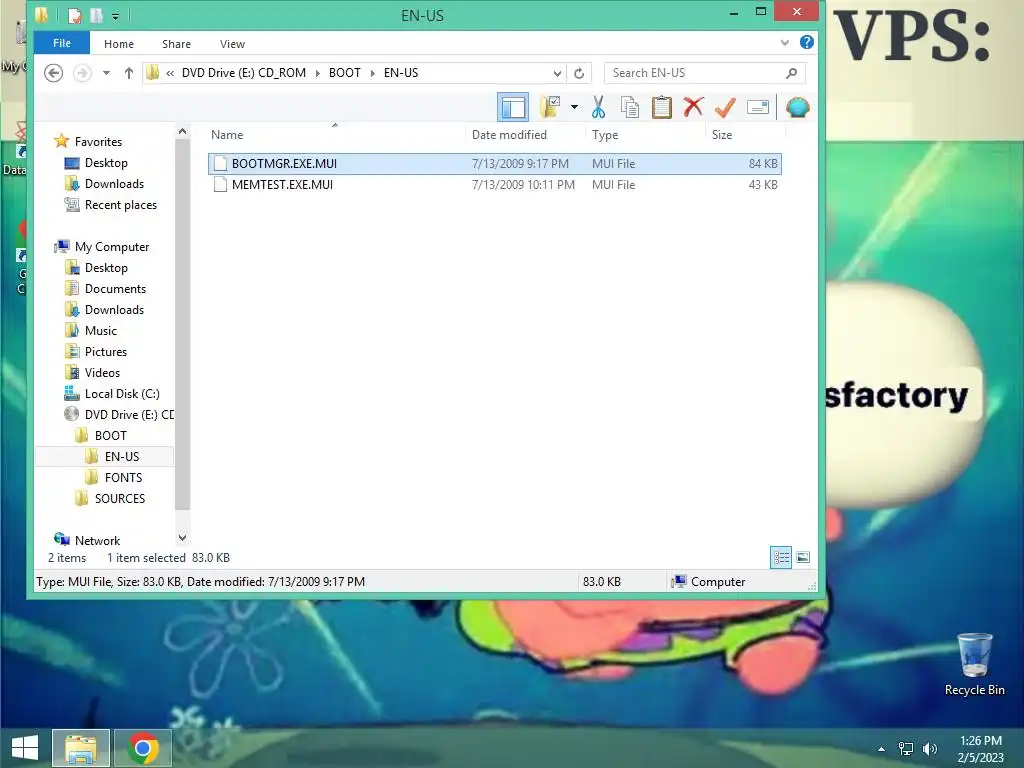Click DVD Drive (E:) CD_ROM breadcrumb
The height and width of the screenshot is (768, 1024).
click(244, 73)
